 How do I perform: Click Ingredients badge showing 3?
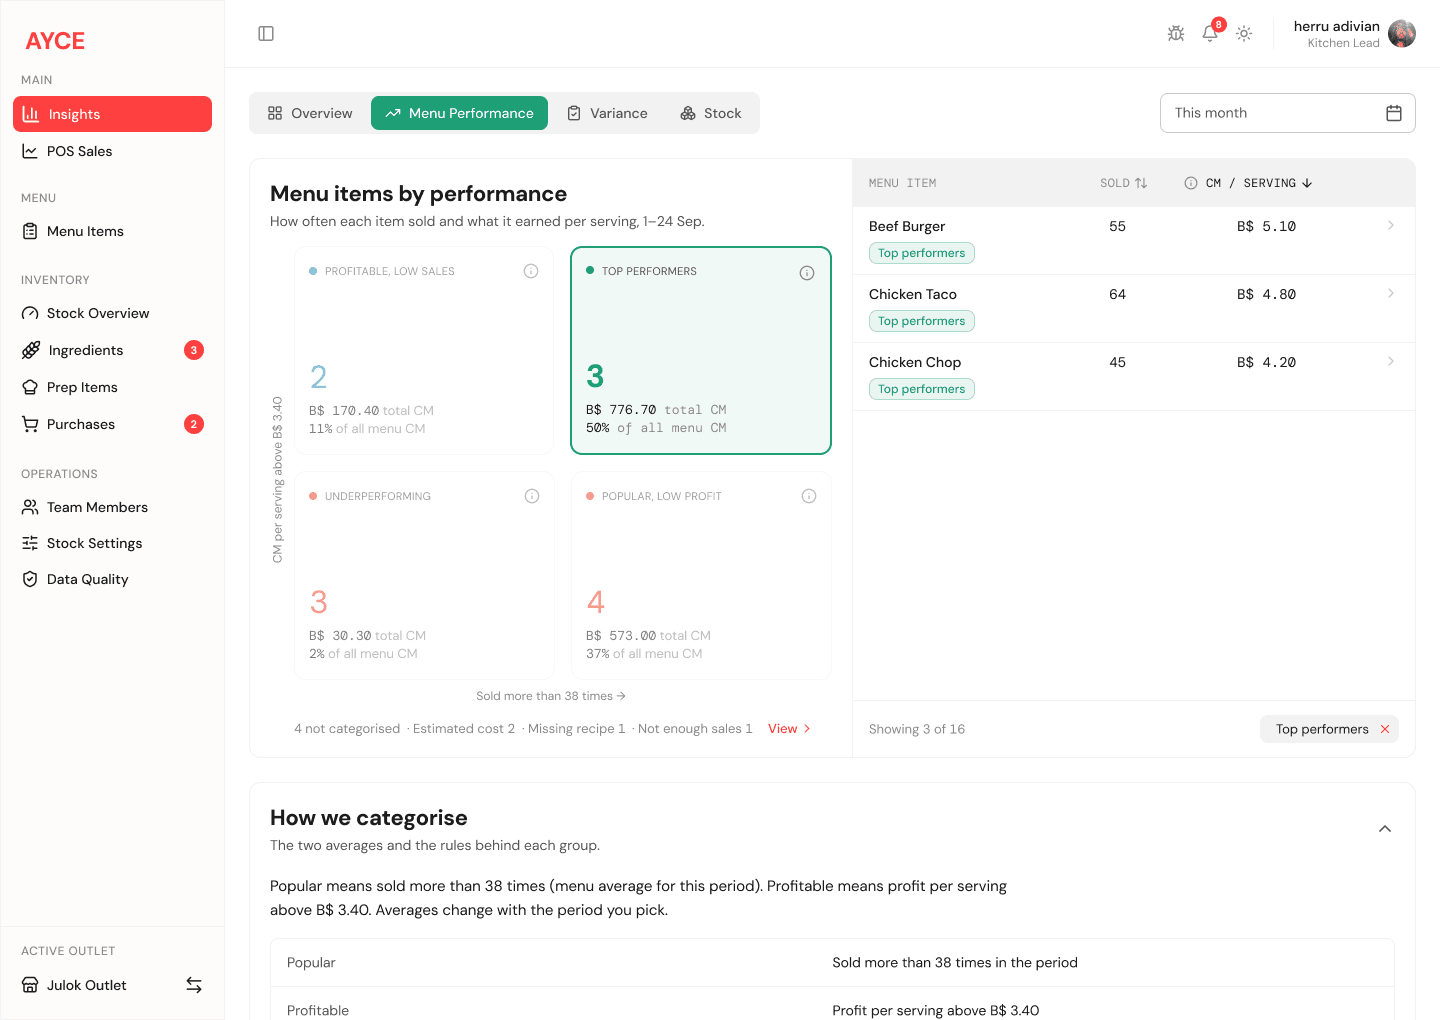pyautogui.click(x=194, y=350)
